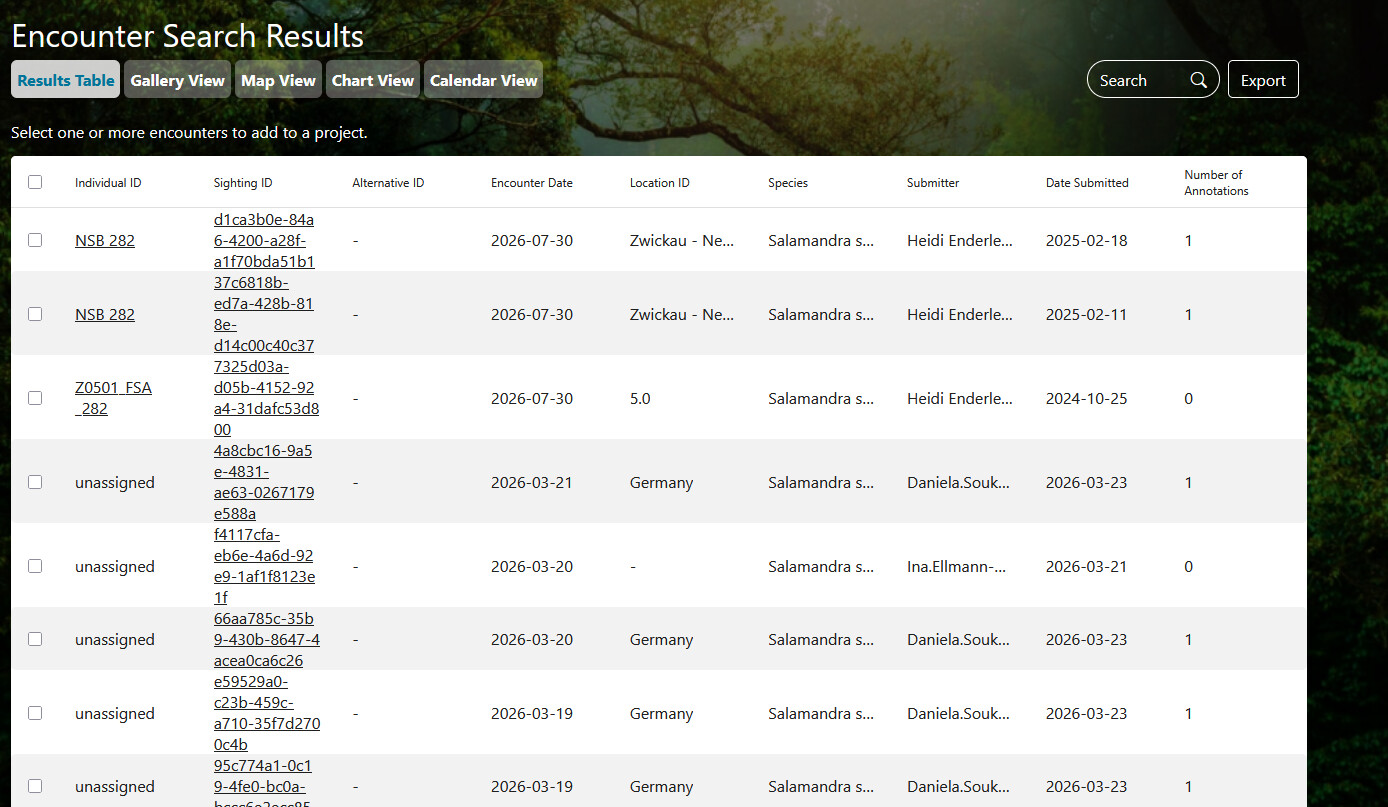1388x807 pixels.
Task: Select the Results Table tab
Action: pyautogui.click(x=66, y=80)
